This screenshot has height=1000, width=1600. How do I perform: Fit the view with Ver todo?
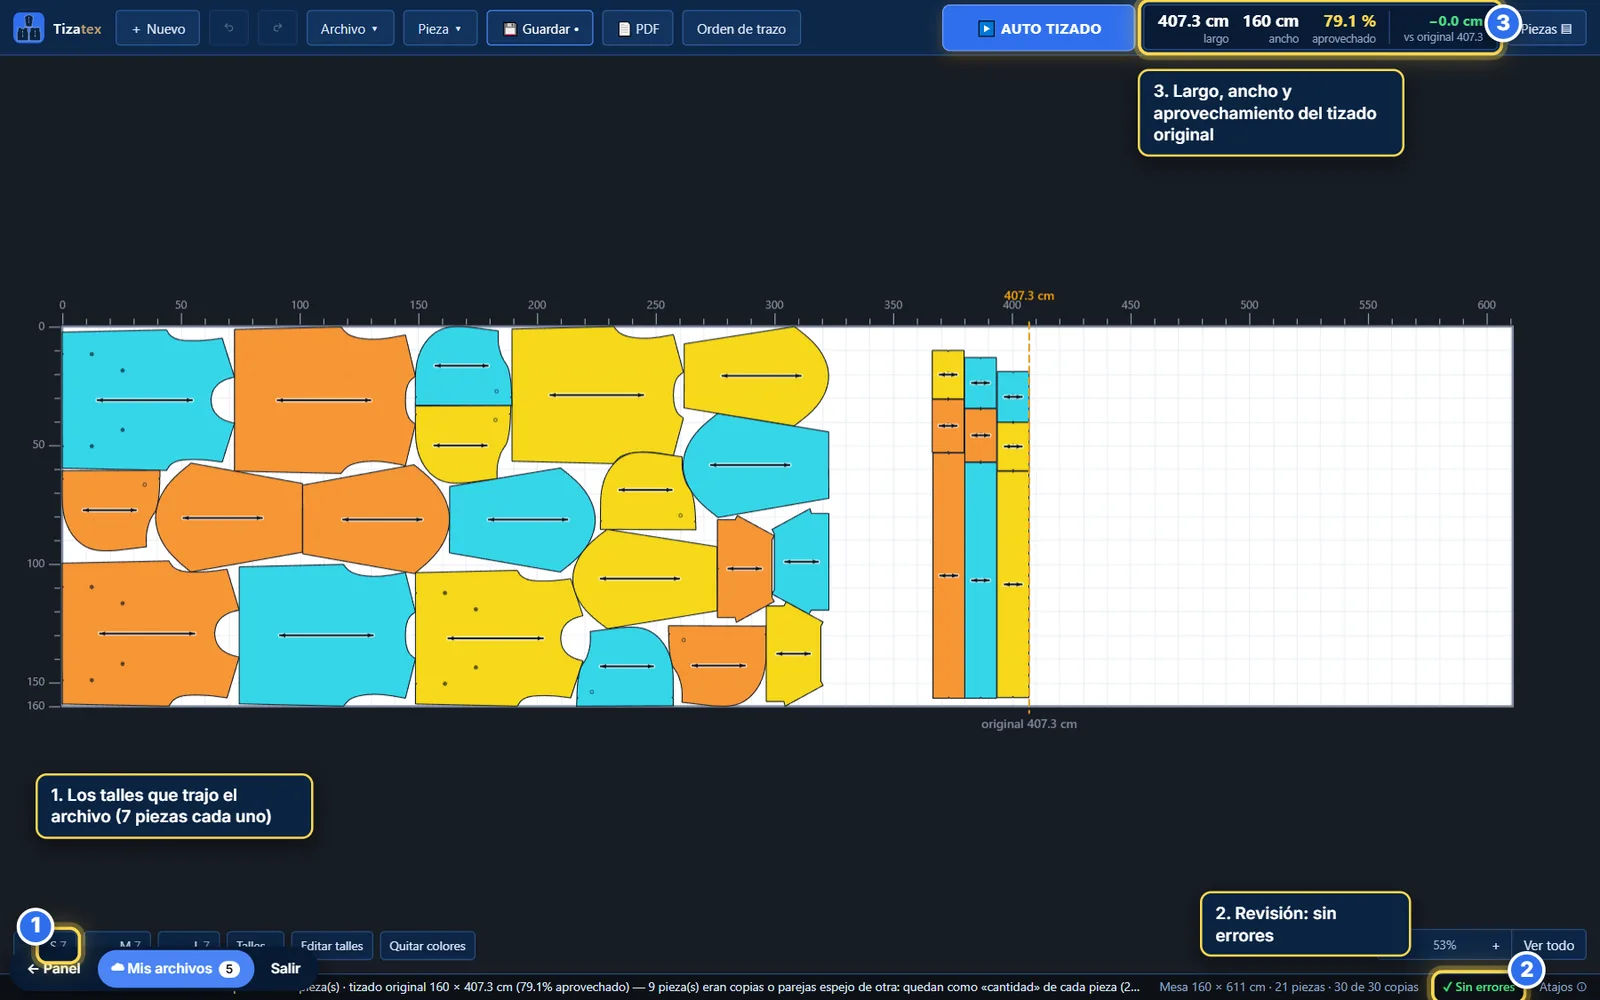tap(1548, 945)
